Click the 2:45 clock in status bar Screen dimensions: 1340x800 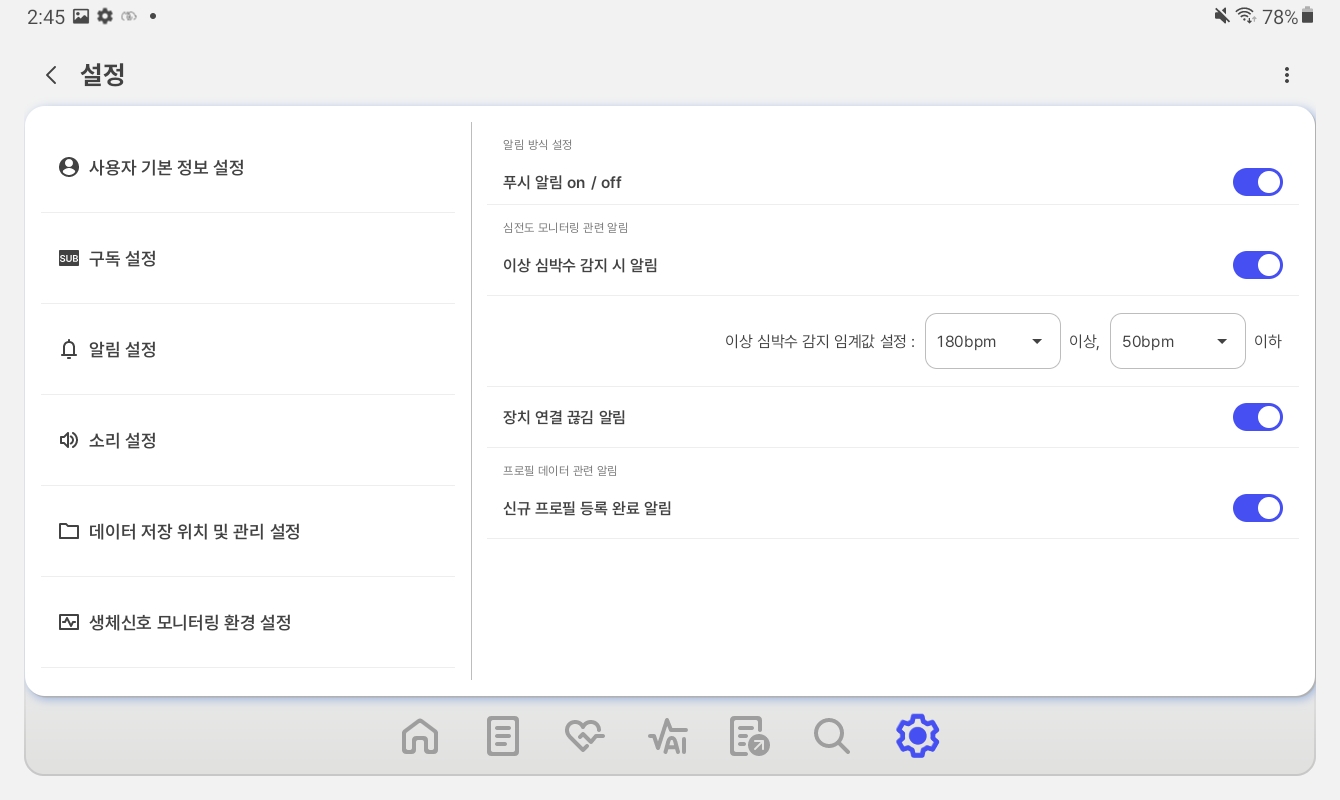pyautogui.click(x=46, y=16)
